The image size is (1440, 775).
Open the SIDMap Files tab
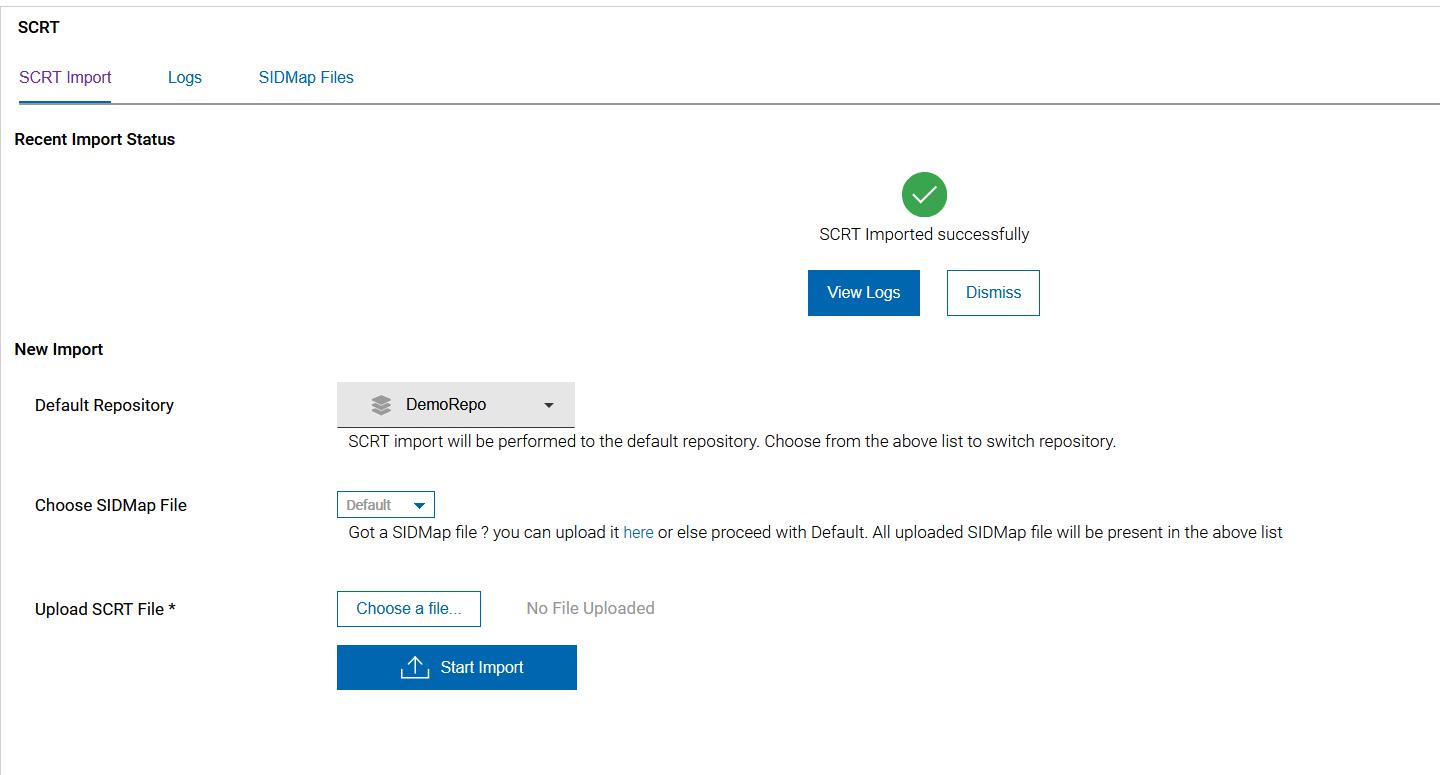tap(306, 77)
